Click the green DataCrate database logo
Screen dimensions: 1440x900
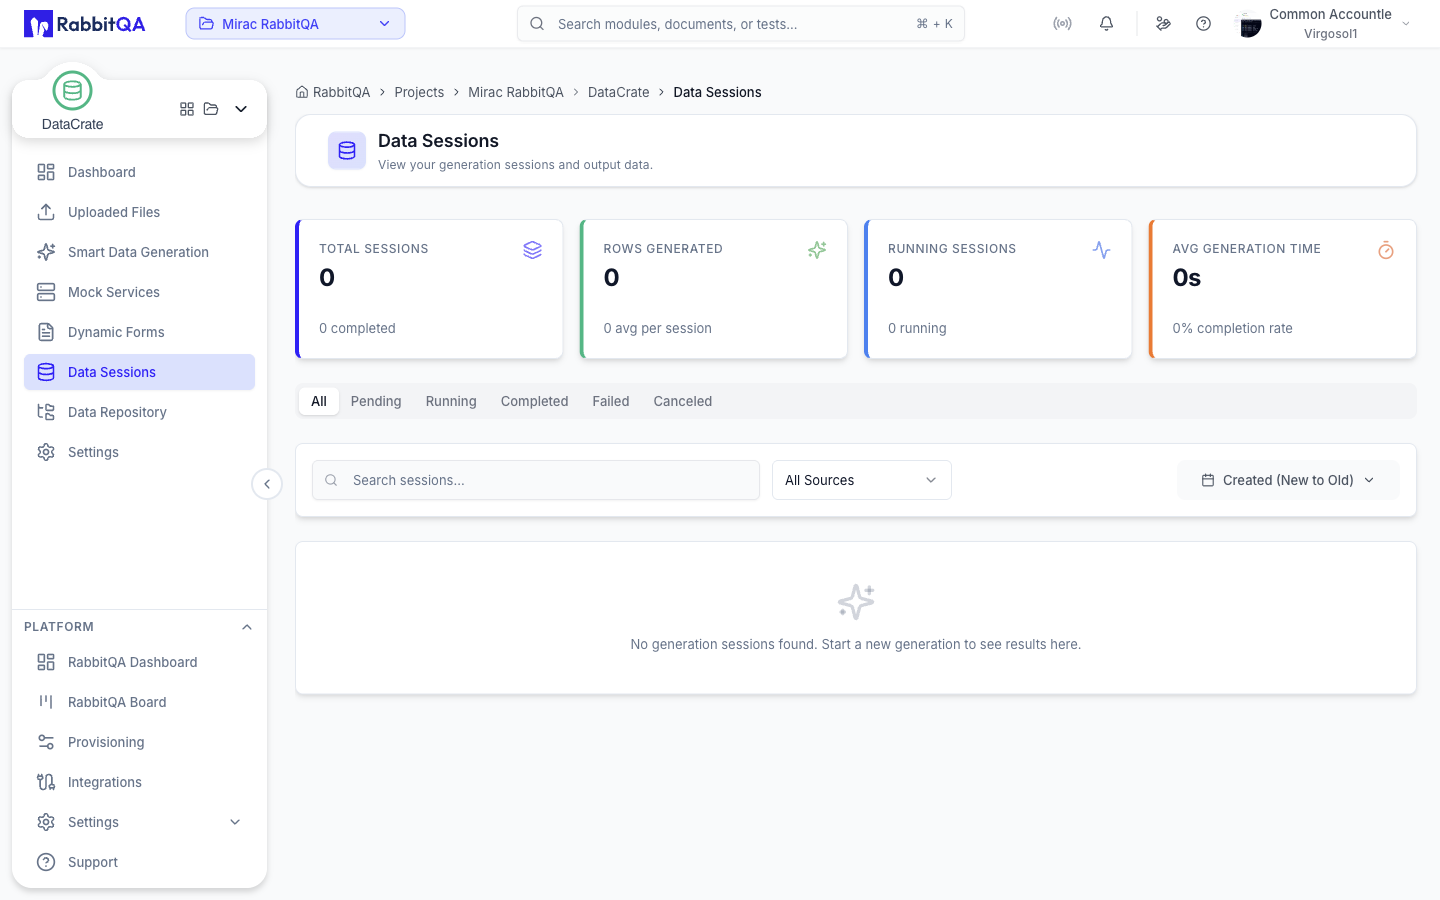click(x=72, y=91)
